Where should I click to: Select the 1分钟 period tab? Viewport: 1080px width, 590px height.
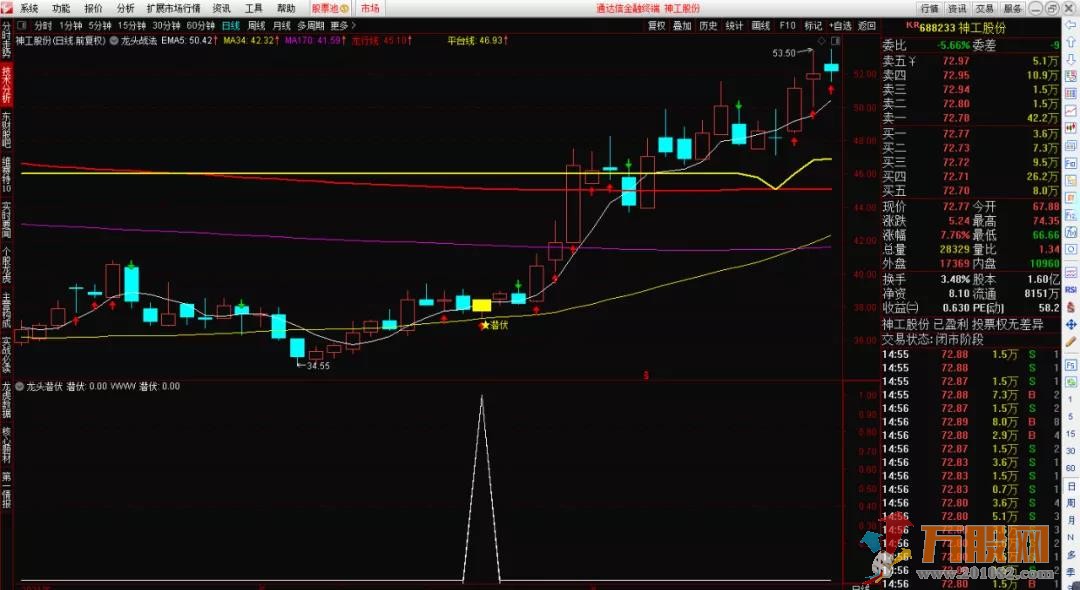pos(71,26)
